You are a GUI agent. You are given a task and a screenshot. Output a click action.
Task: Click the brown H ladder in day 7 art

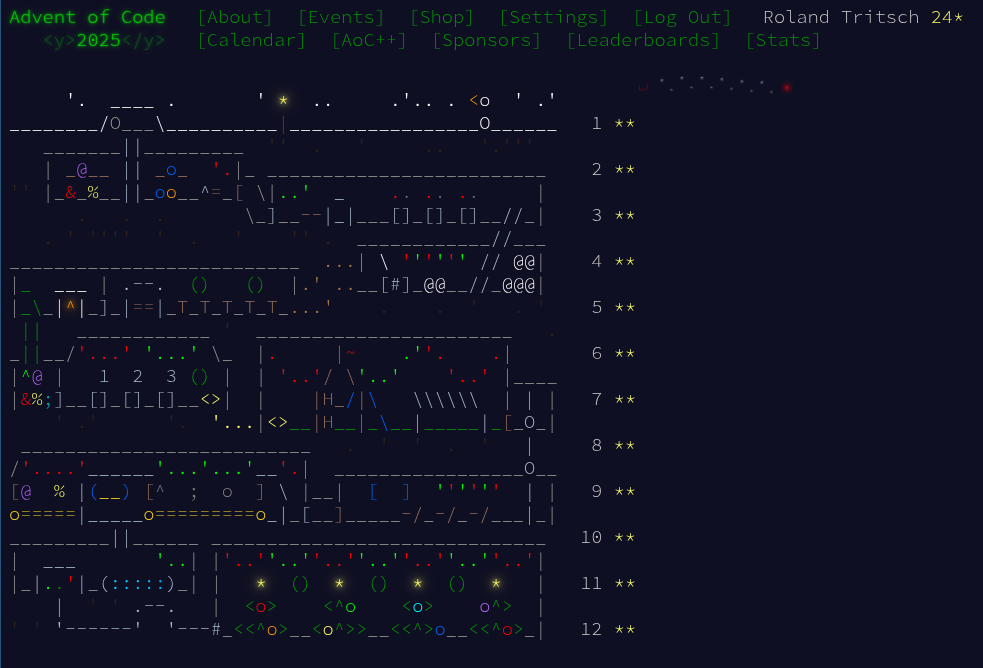click(328, 410)
